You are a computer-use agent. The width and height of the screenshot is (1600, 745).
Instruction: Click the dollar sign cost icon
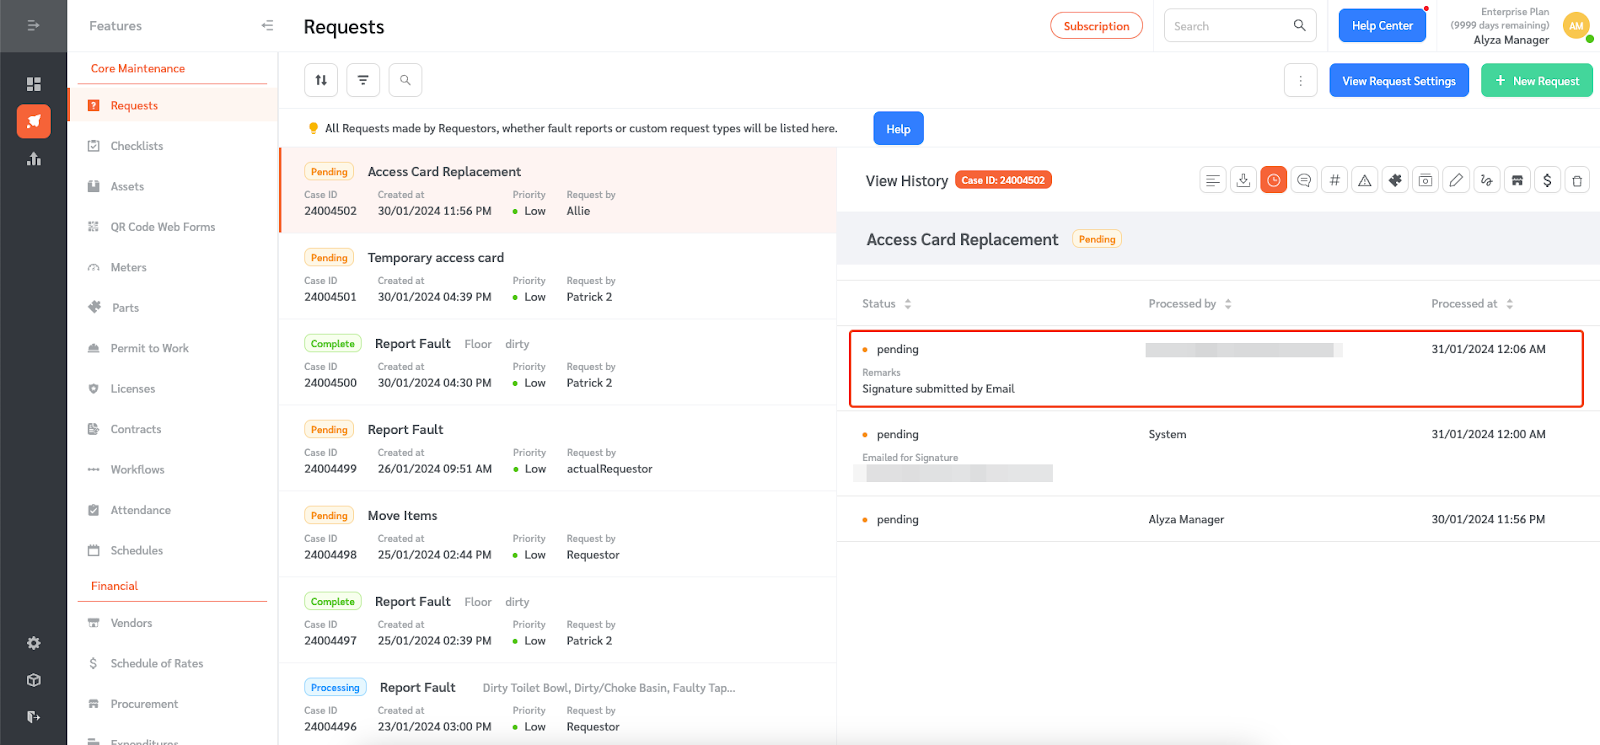1547,180
